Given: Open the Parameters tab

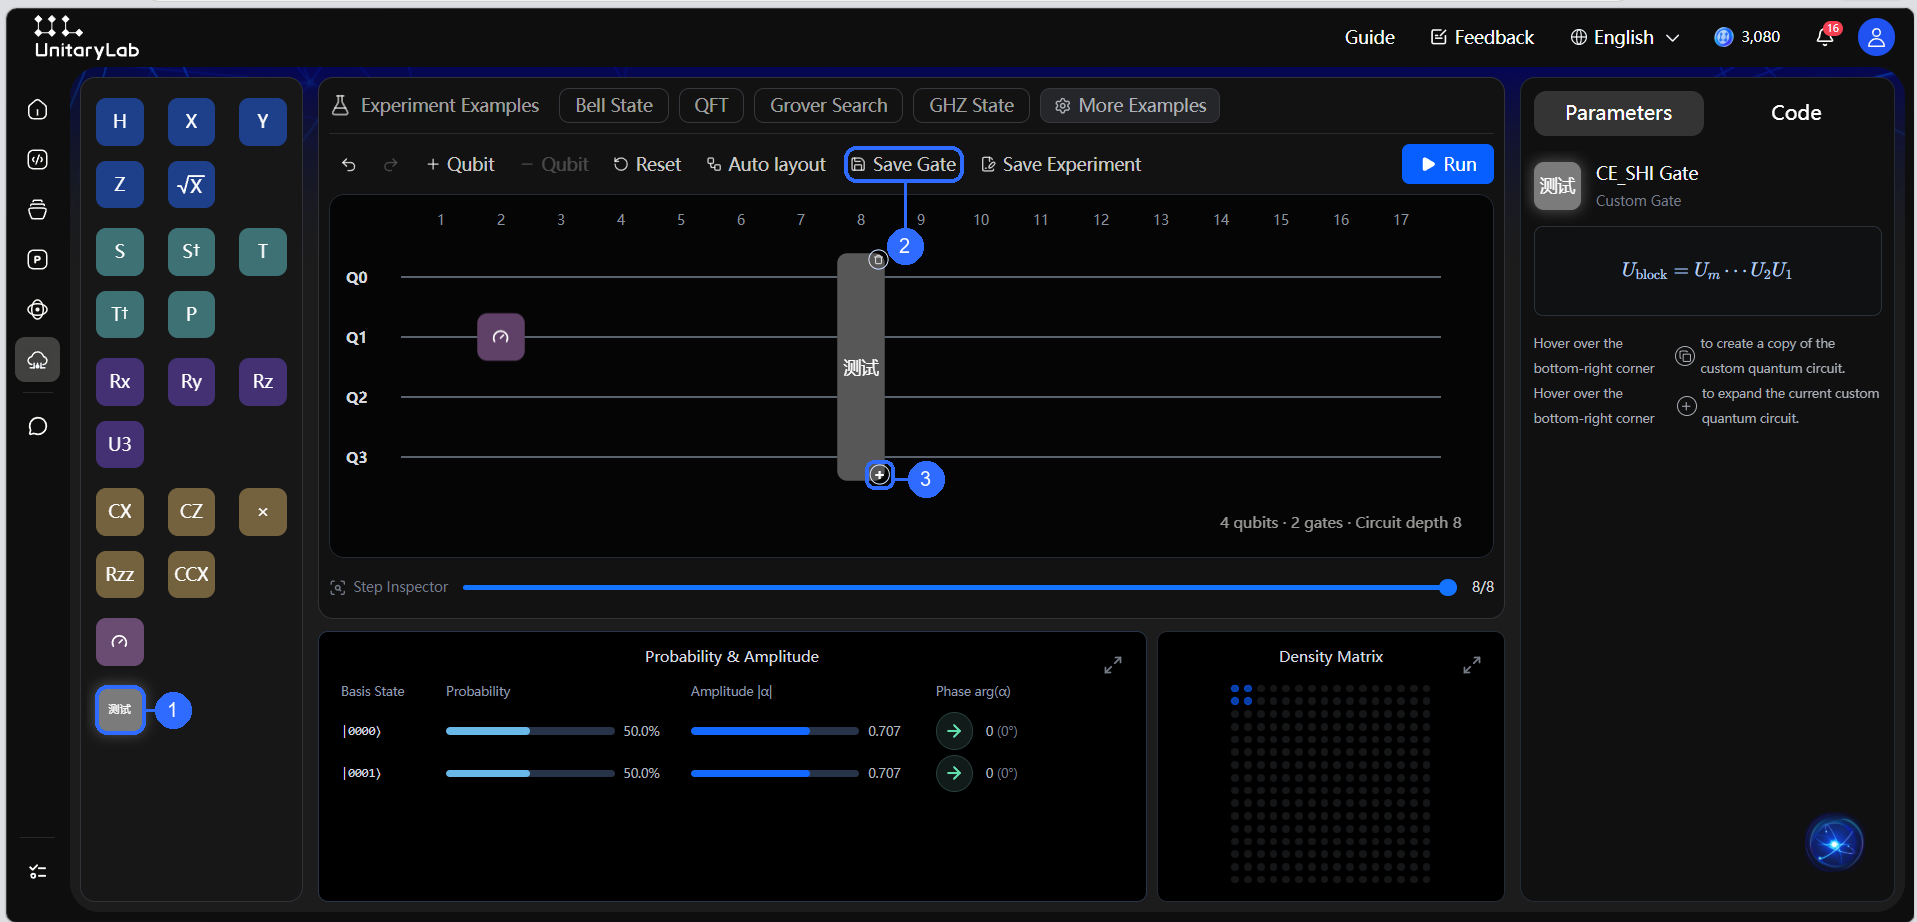Looking at the screenshot, I should 1618,113.
